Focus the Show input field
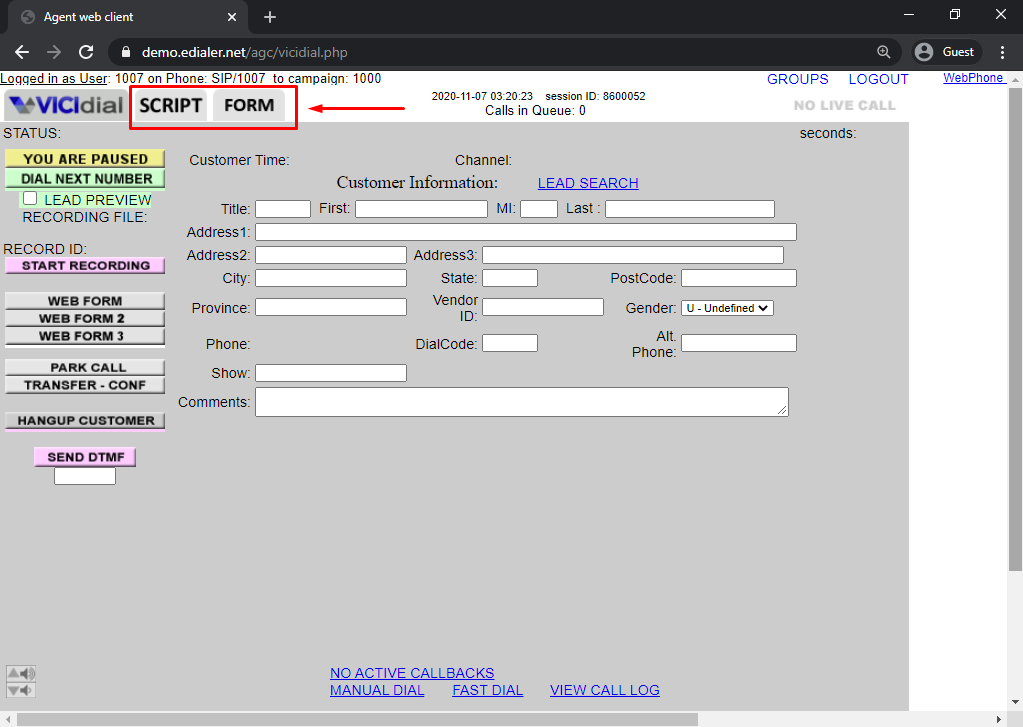The height and width of the screenshot is (727, 1023). pos(331,373)
